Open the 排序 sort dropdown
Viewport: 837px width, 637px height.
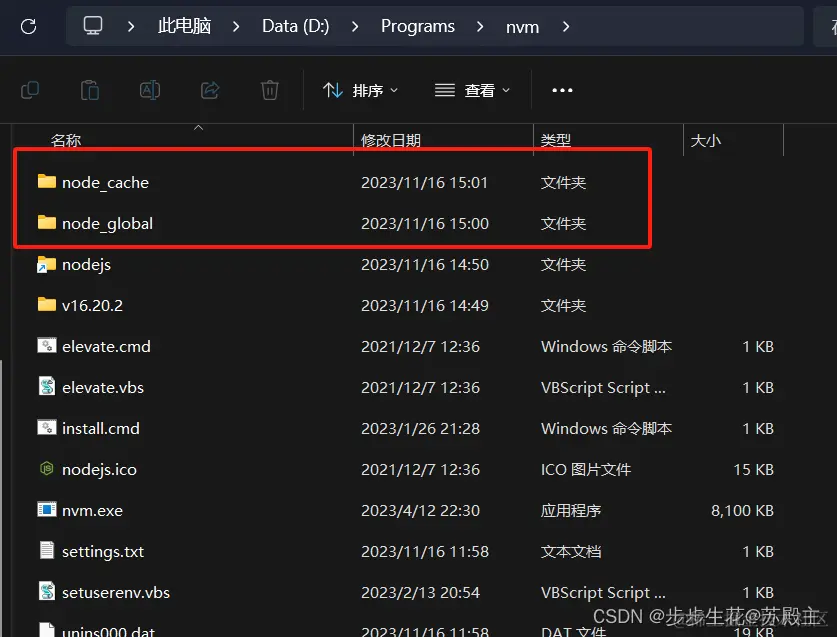[x=361, y=90]
